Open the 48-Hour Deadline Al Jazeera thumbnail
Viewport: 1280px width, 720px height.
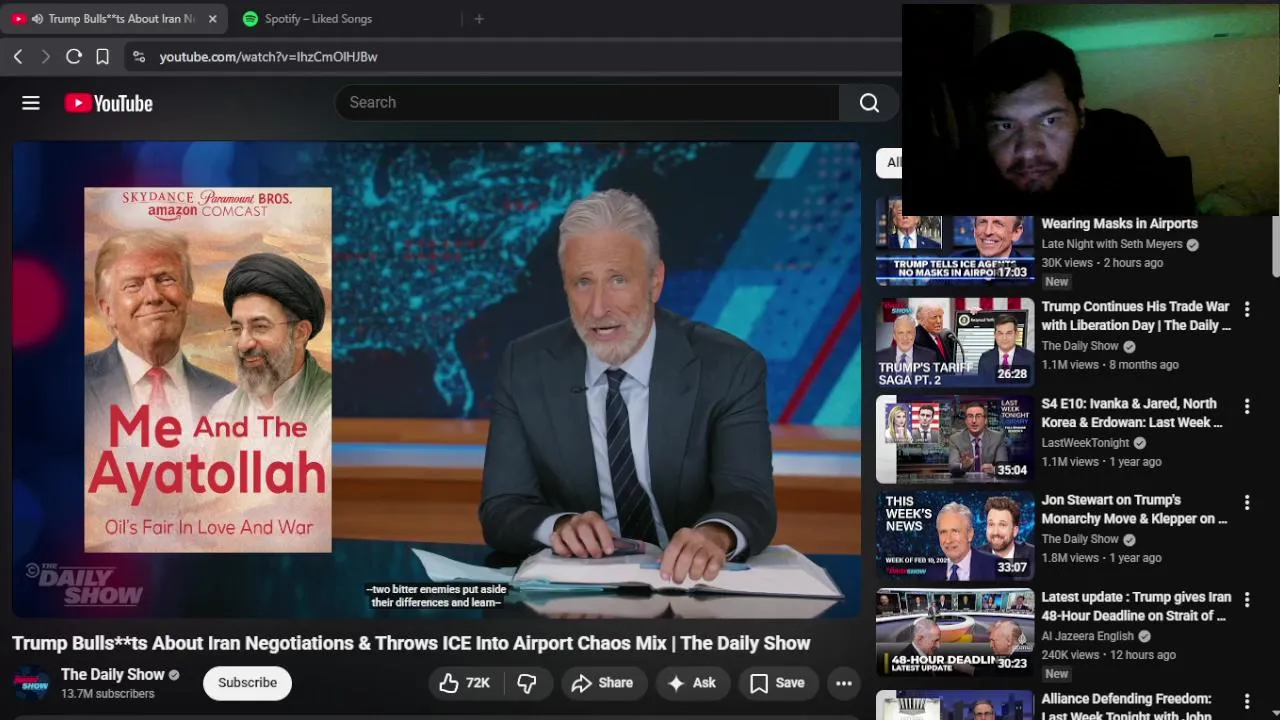click(955, 632)
